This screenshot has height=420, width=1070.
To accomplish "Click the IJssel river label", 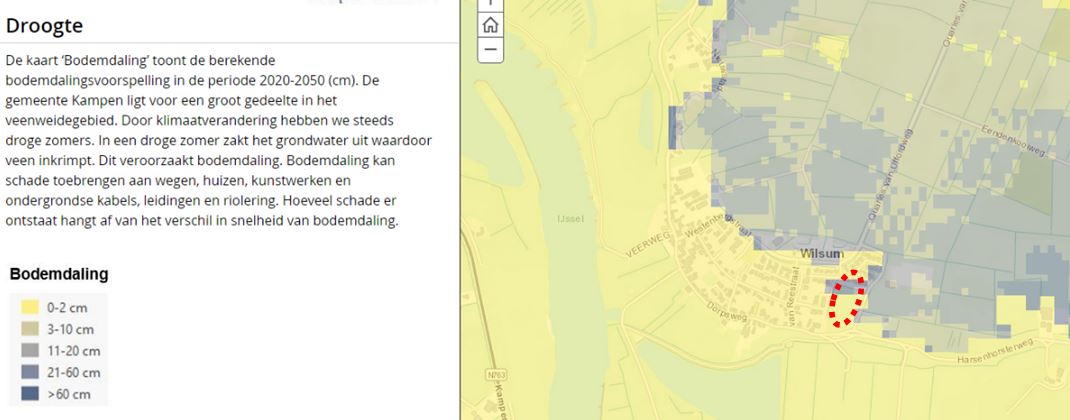I will coord(571,219).
